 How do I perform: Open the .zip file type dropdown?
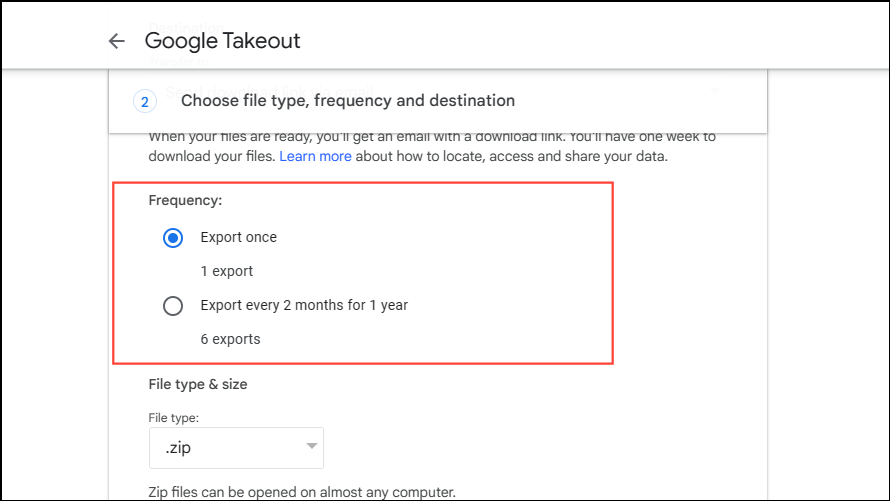236,447
